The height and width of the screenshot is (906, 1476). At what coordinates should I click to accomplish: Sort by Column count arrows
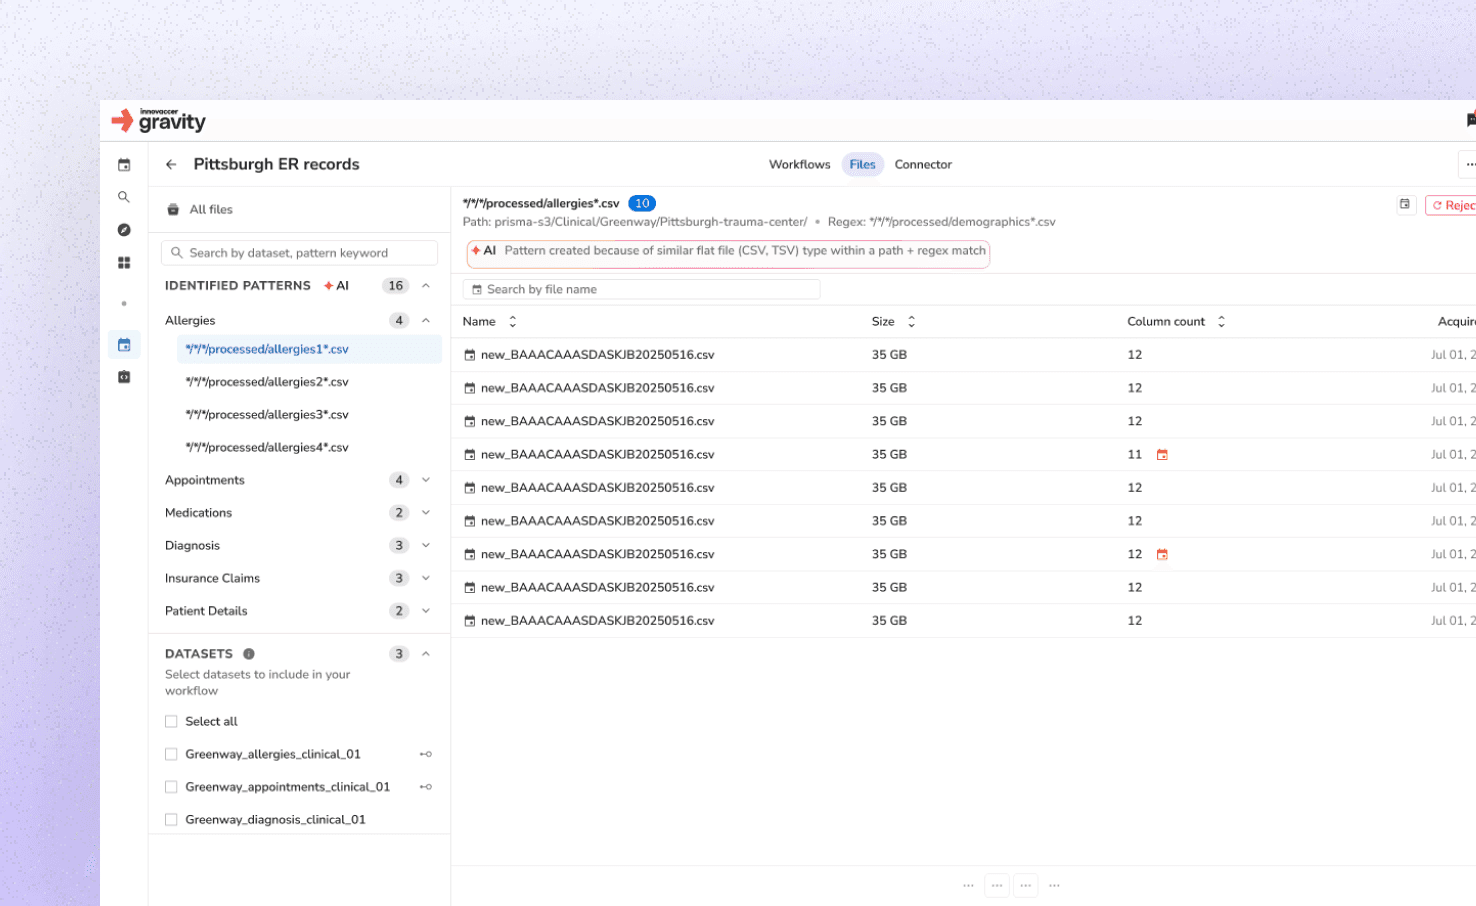[1221, 322]
